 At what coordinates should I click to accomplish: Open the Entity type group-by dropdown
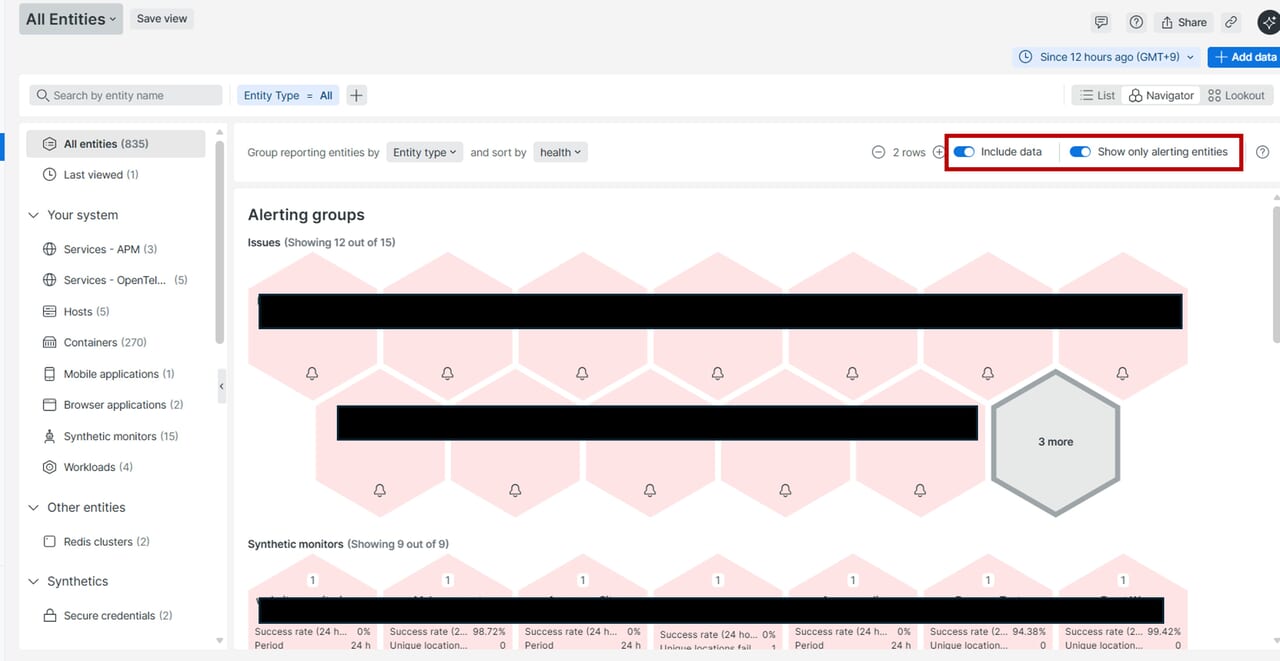pyautogui.click(x=424, y=152)
